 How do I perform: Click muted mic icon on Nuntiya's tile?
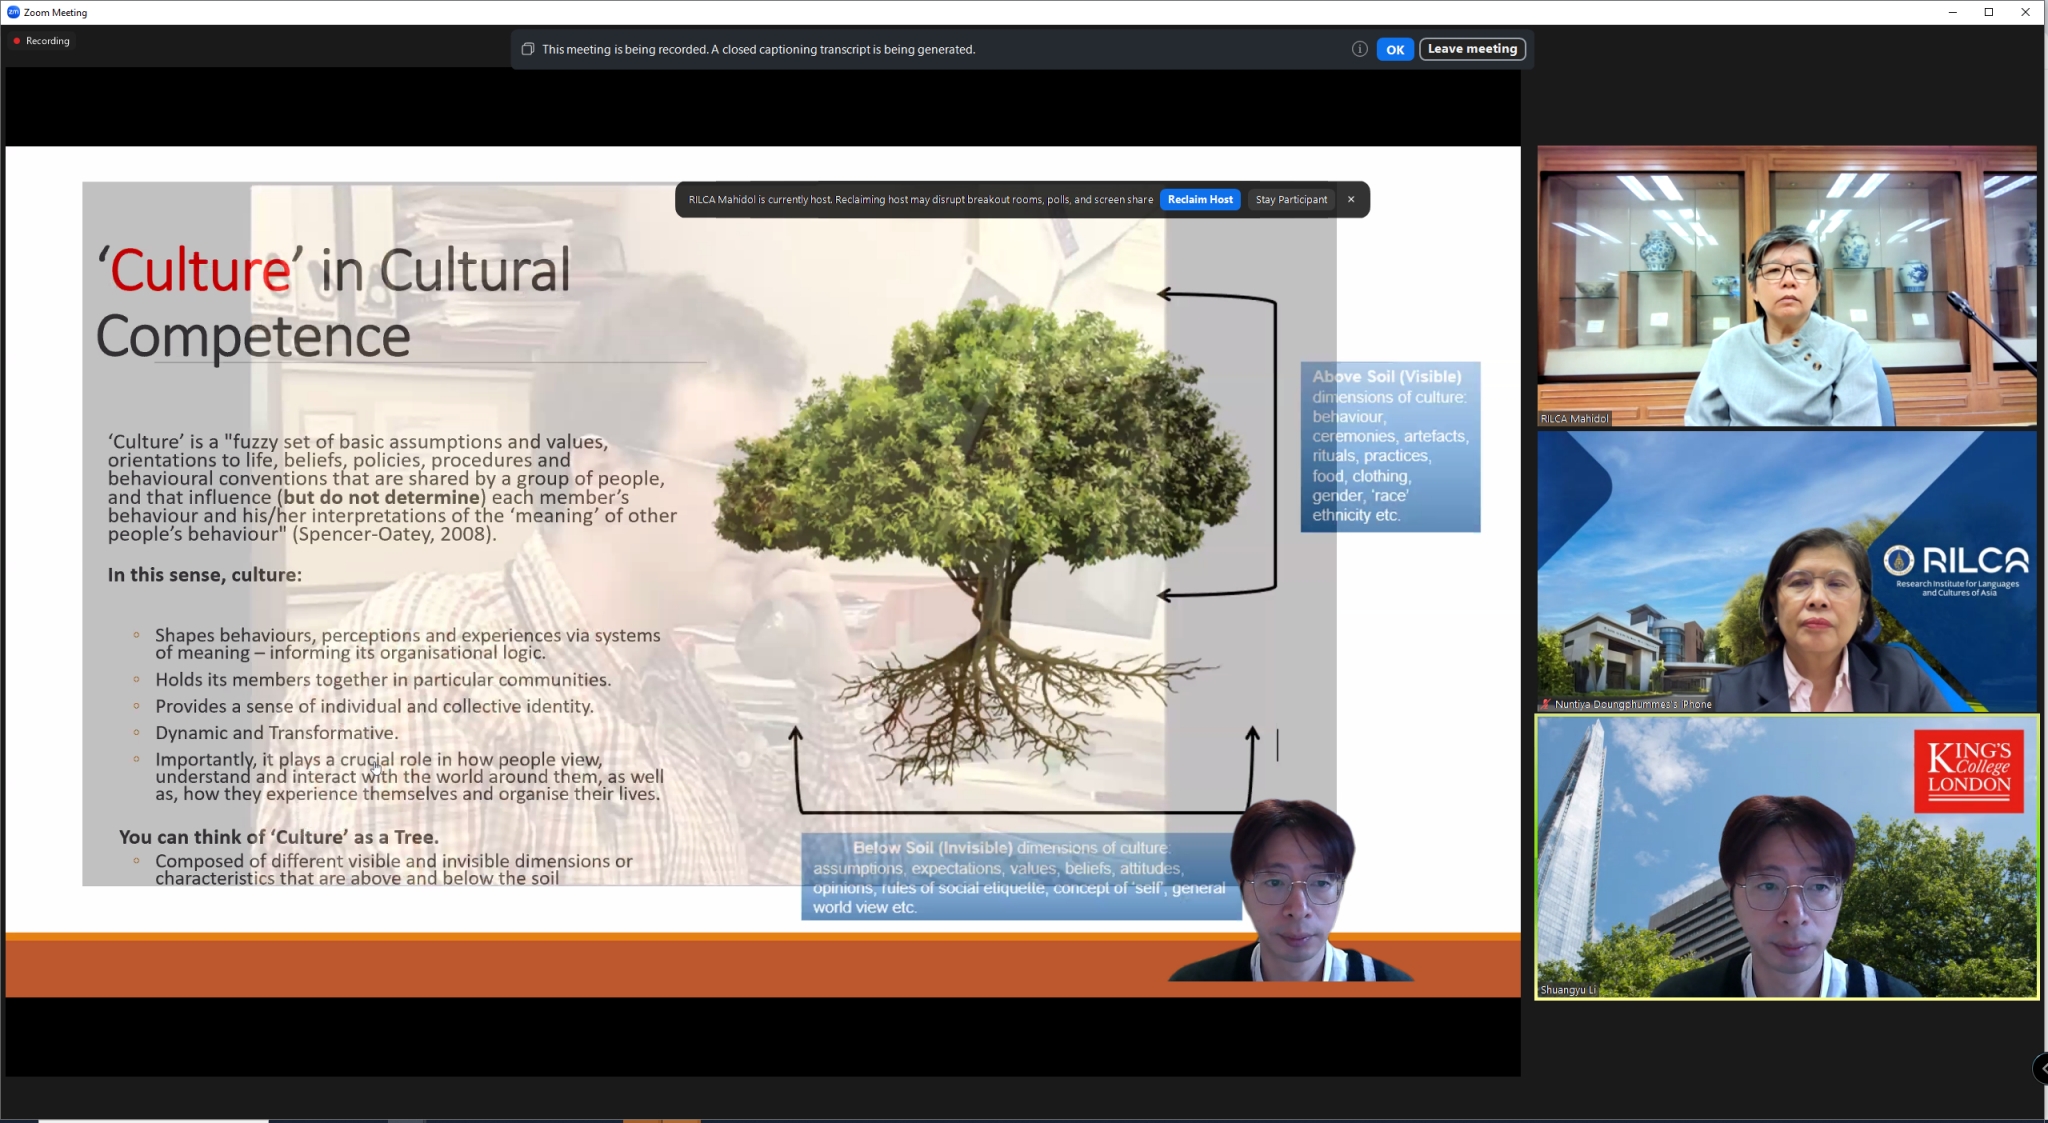(x=1546, y=704)
